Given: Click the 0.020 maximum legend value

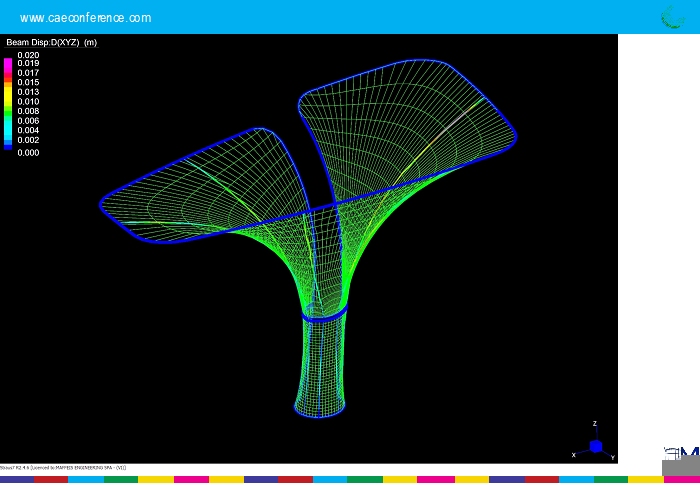Looking at the screenshot, I should click(x=28, y=55).
